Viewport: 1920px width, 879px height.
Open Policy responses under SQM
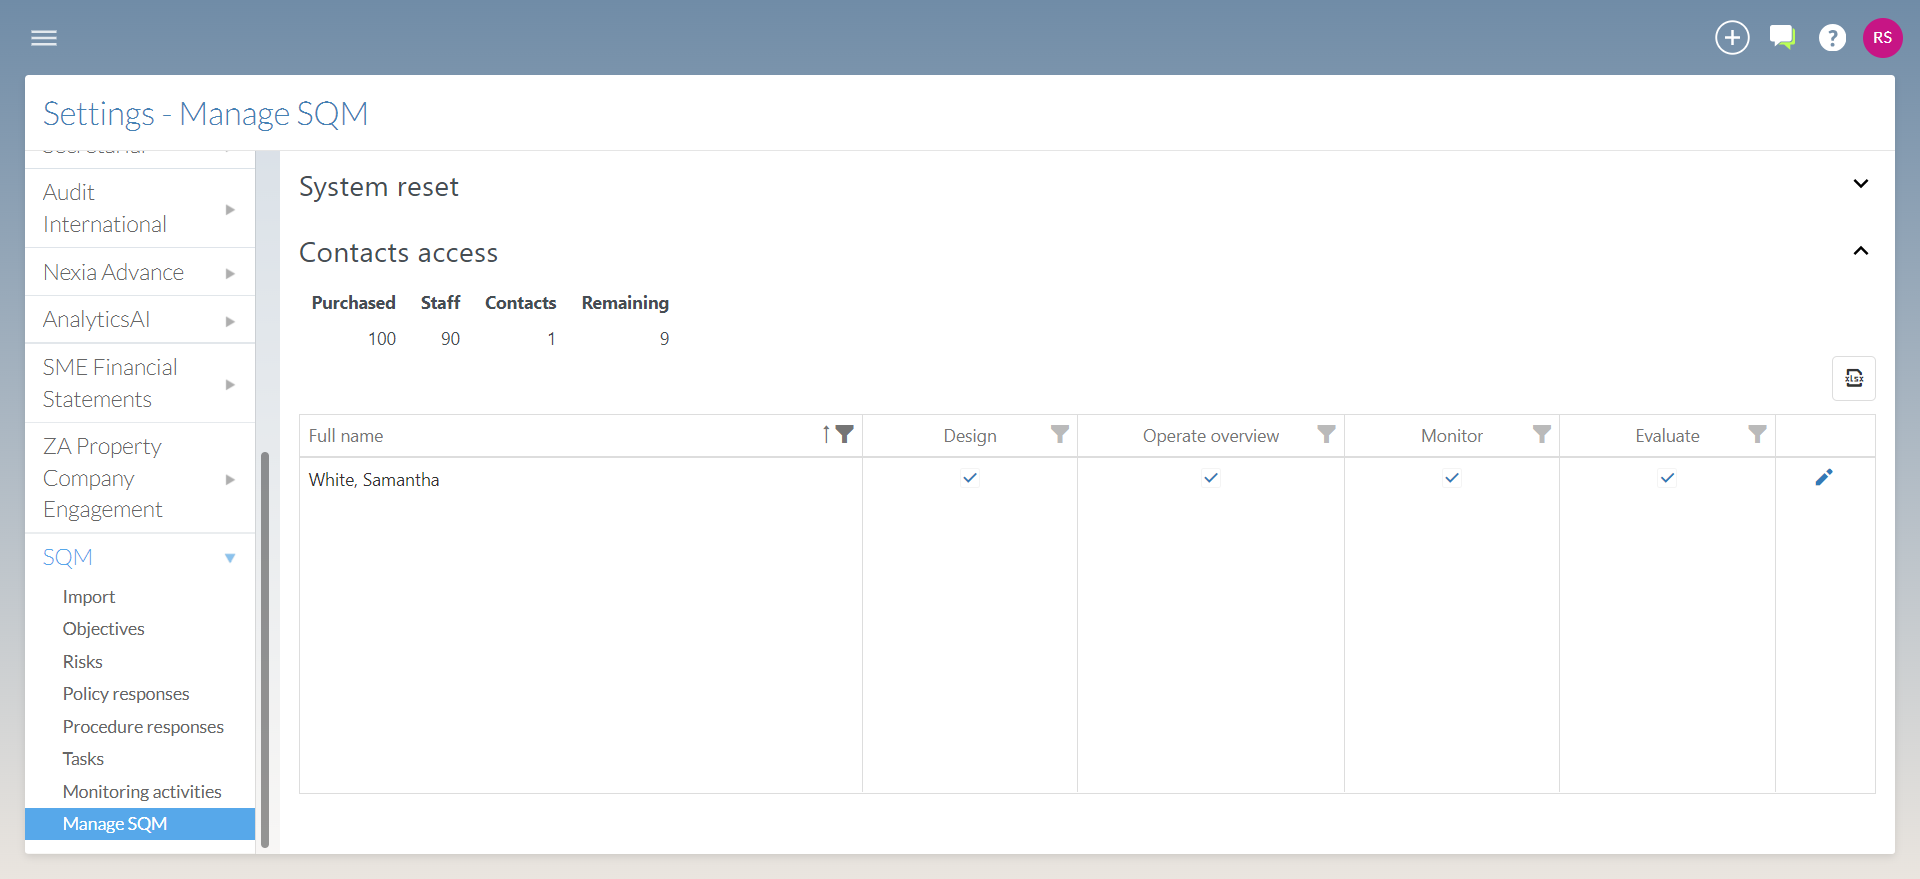[x=126, y=694]
